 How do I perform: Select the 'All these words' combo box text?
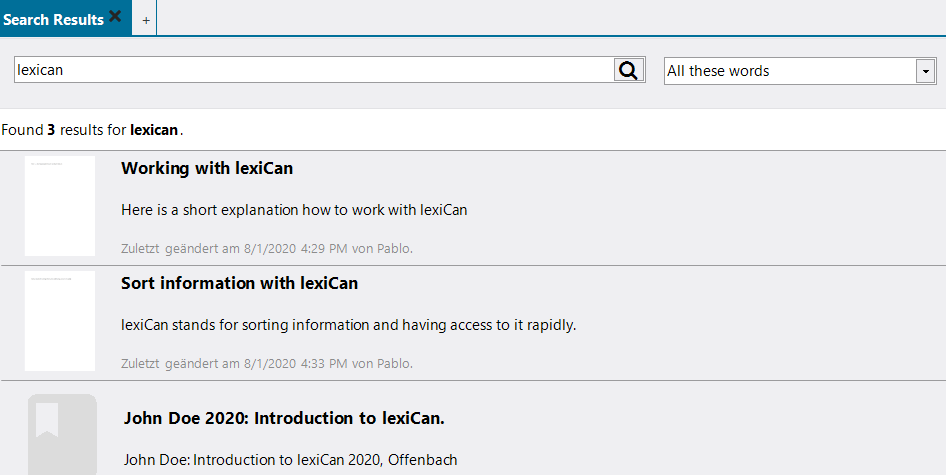790,71
